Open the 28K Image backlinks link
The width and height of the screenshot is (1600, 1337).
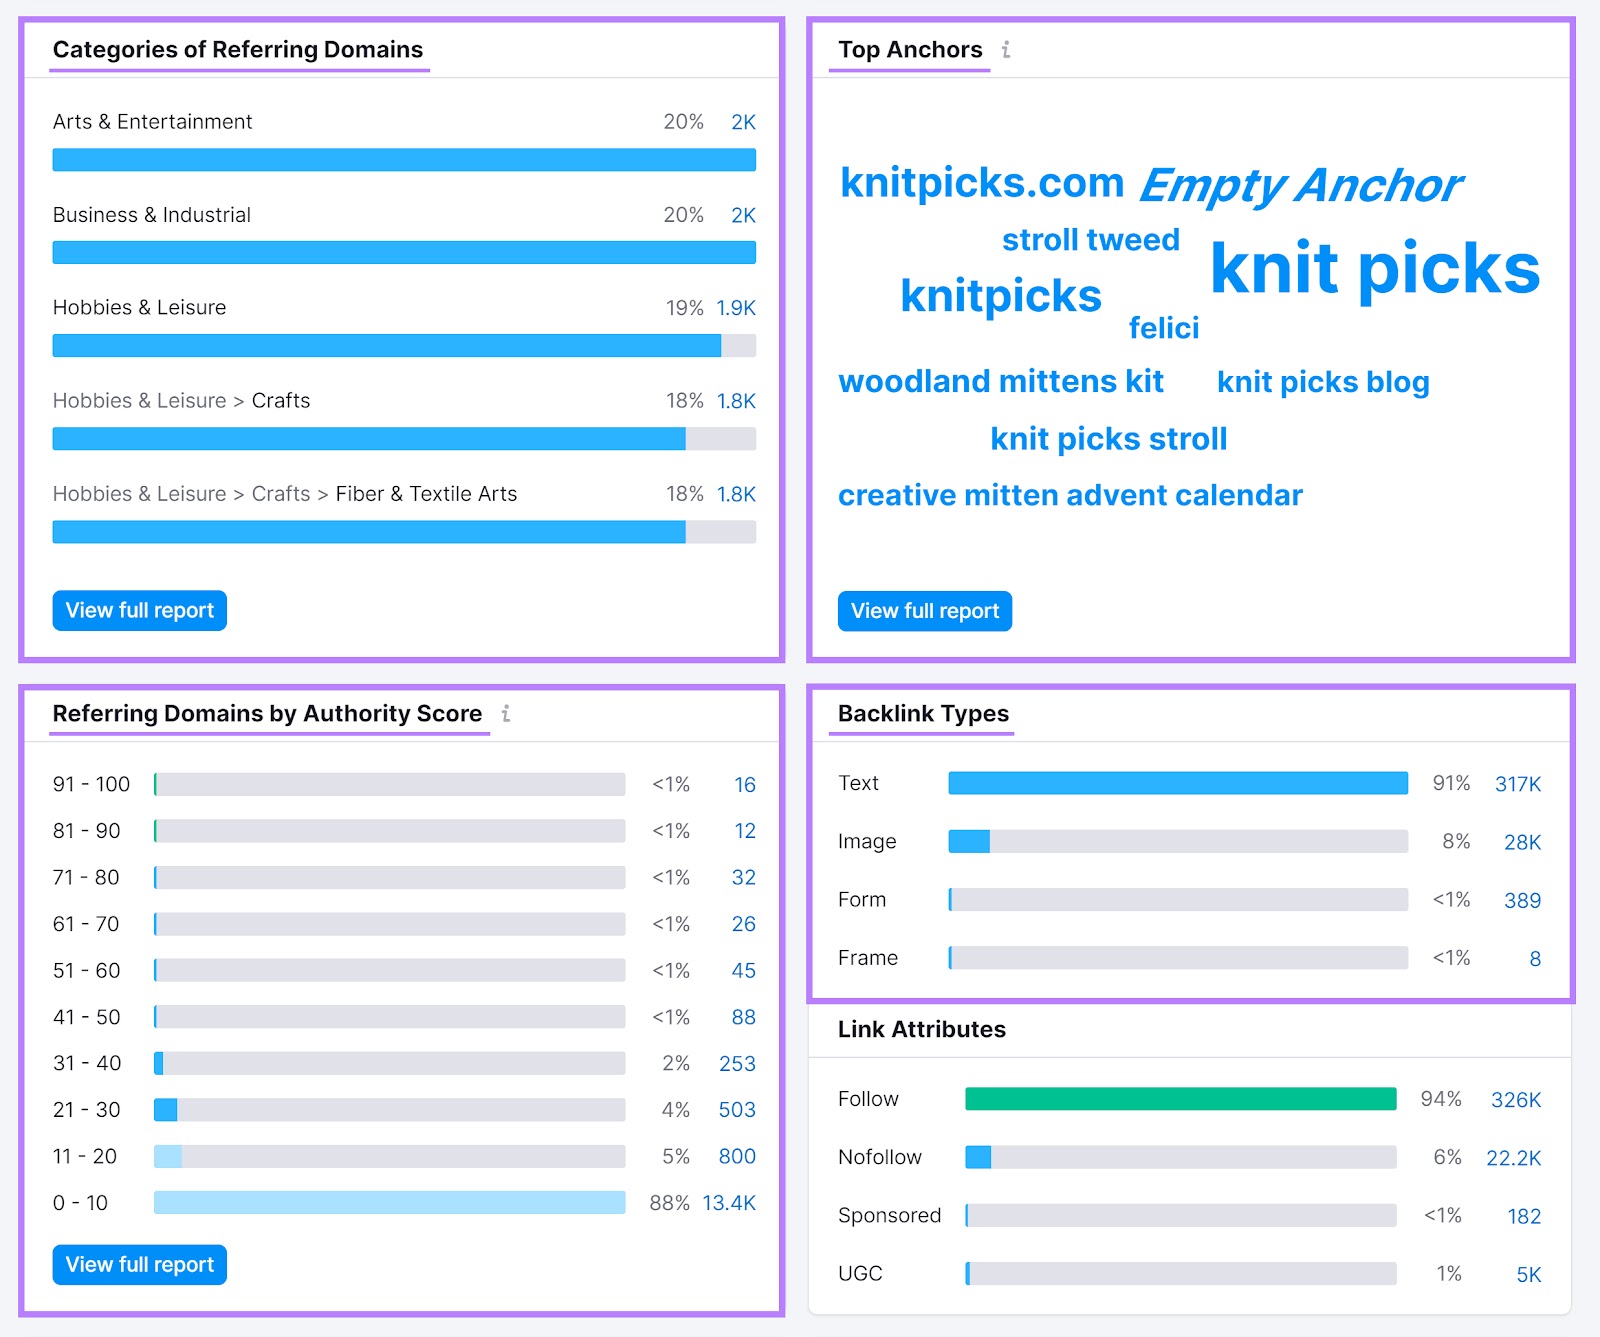pyautogui.click(x=1522, y=842)
